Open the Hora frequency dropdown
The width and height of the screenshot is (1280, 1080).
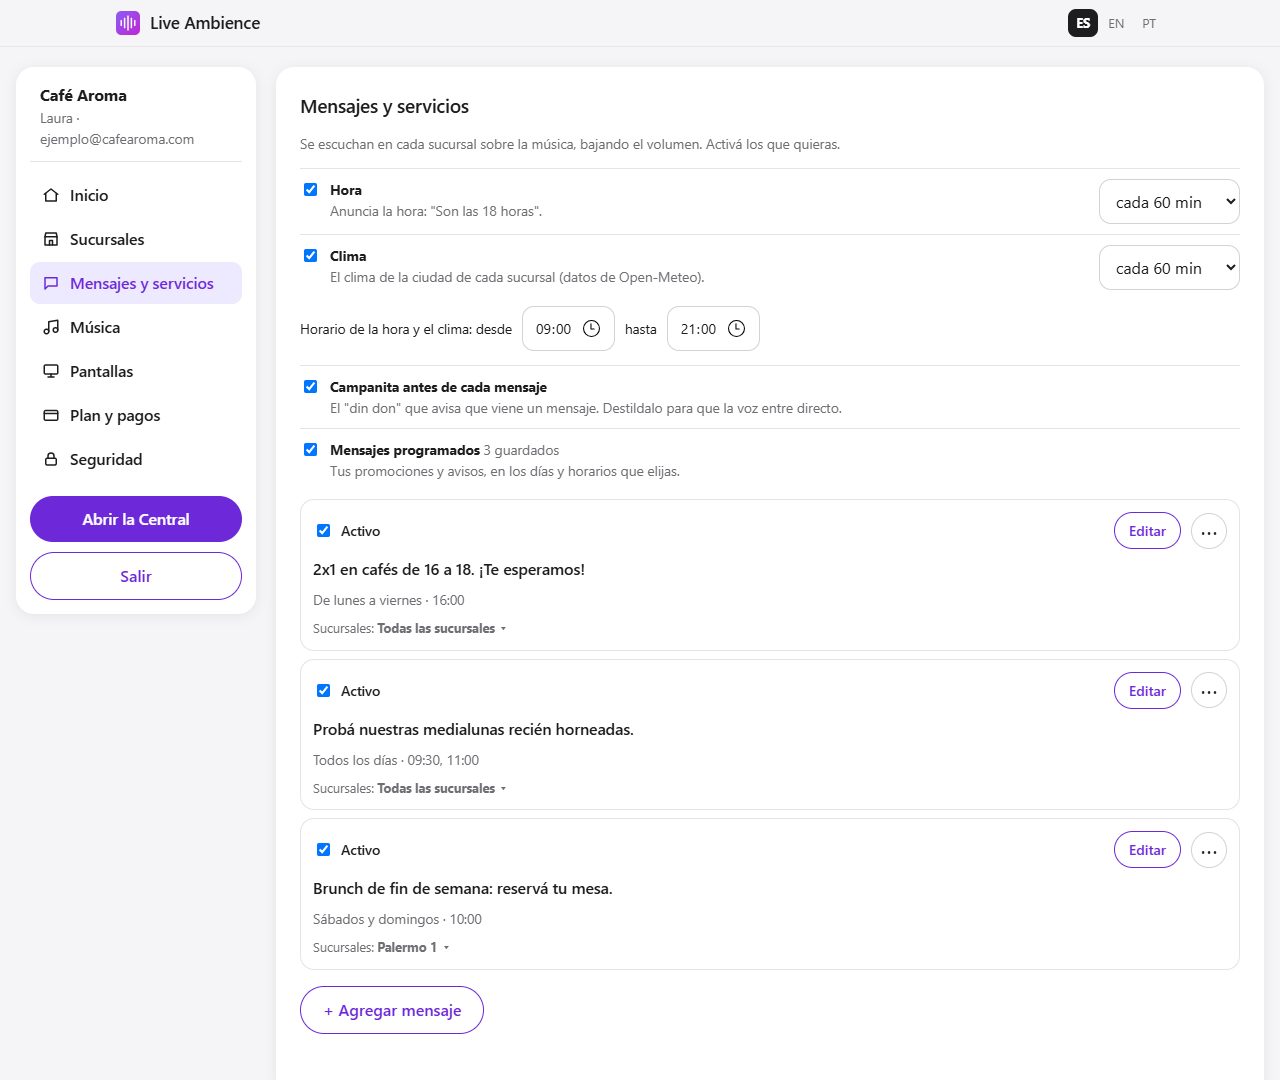(x=1169, y=202)
